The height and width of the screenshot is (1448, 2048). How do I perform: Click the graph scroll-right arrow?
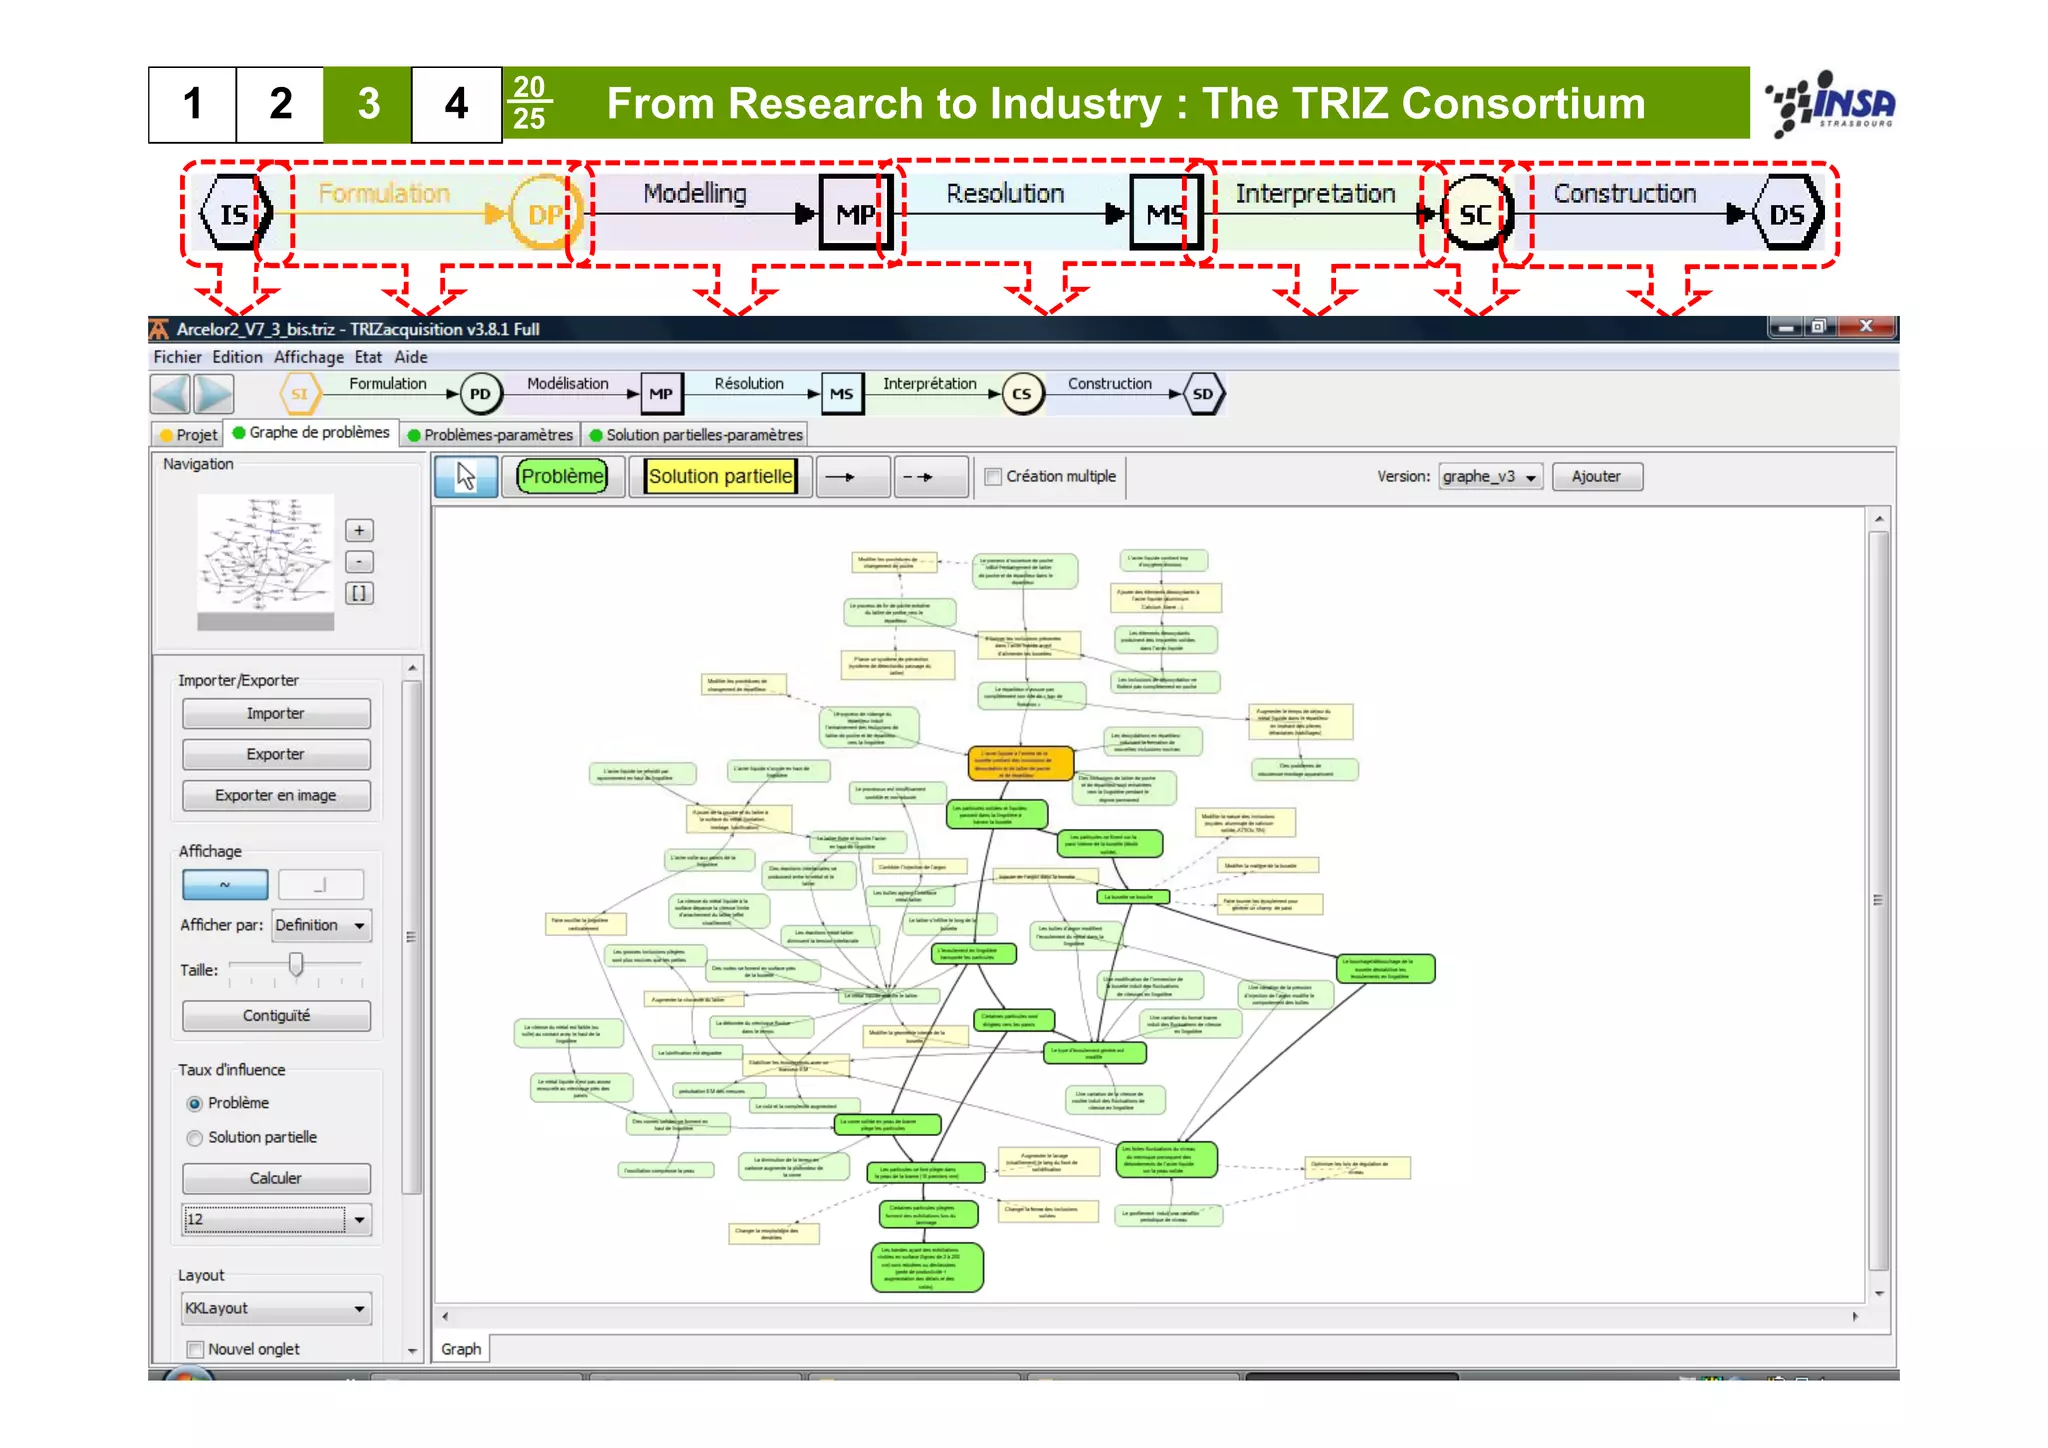1855,1317
